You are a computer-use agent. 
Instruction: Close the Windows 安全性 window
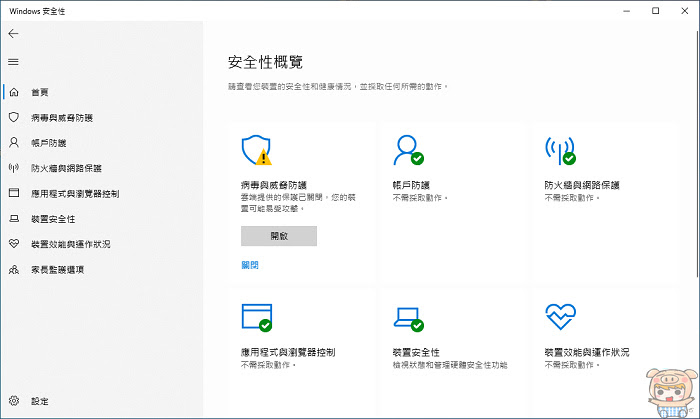[x=684, y=11]
